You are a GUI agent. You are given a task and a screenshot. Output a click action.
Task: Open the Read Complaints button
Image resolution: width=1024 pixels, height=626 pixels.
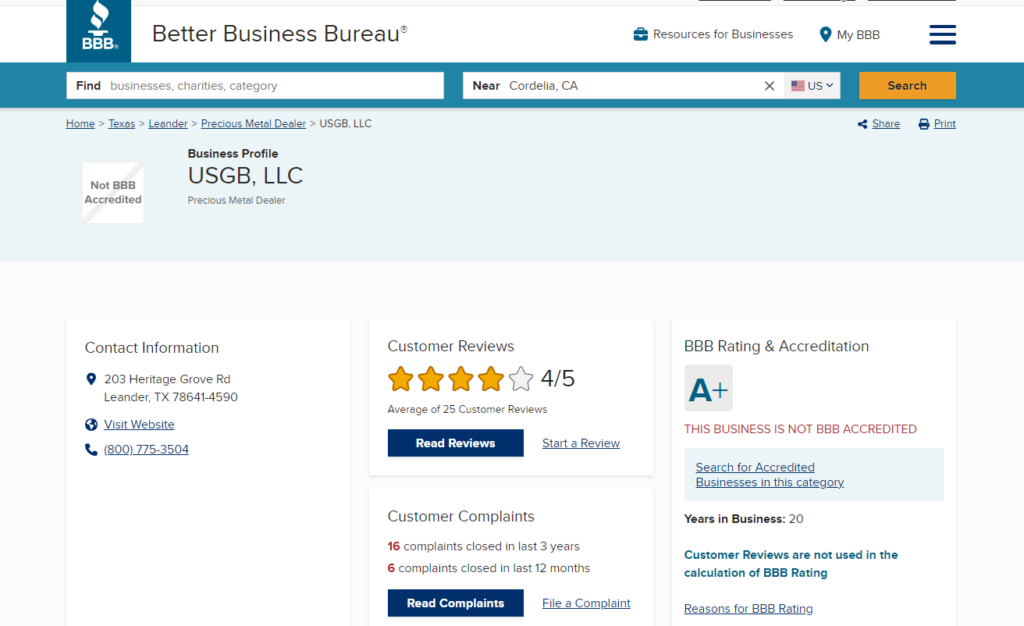455,603
